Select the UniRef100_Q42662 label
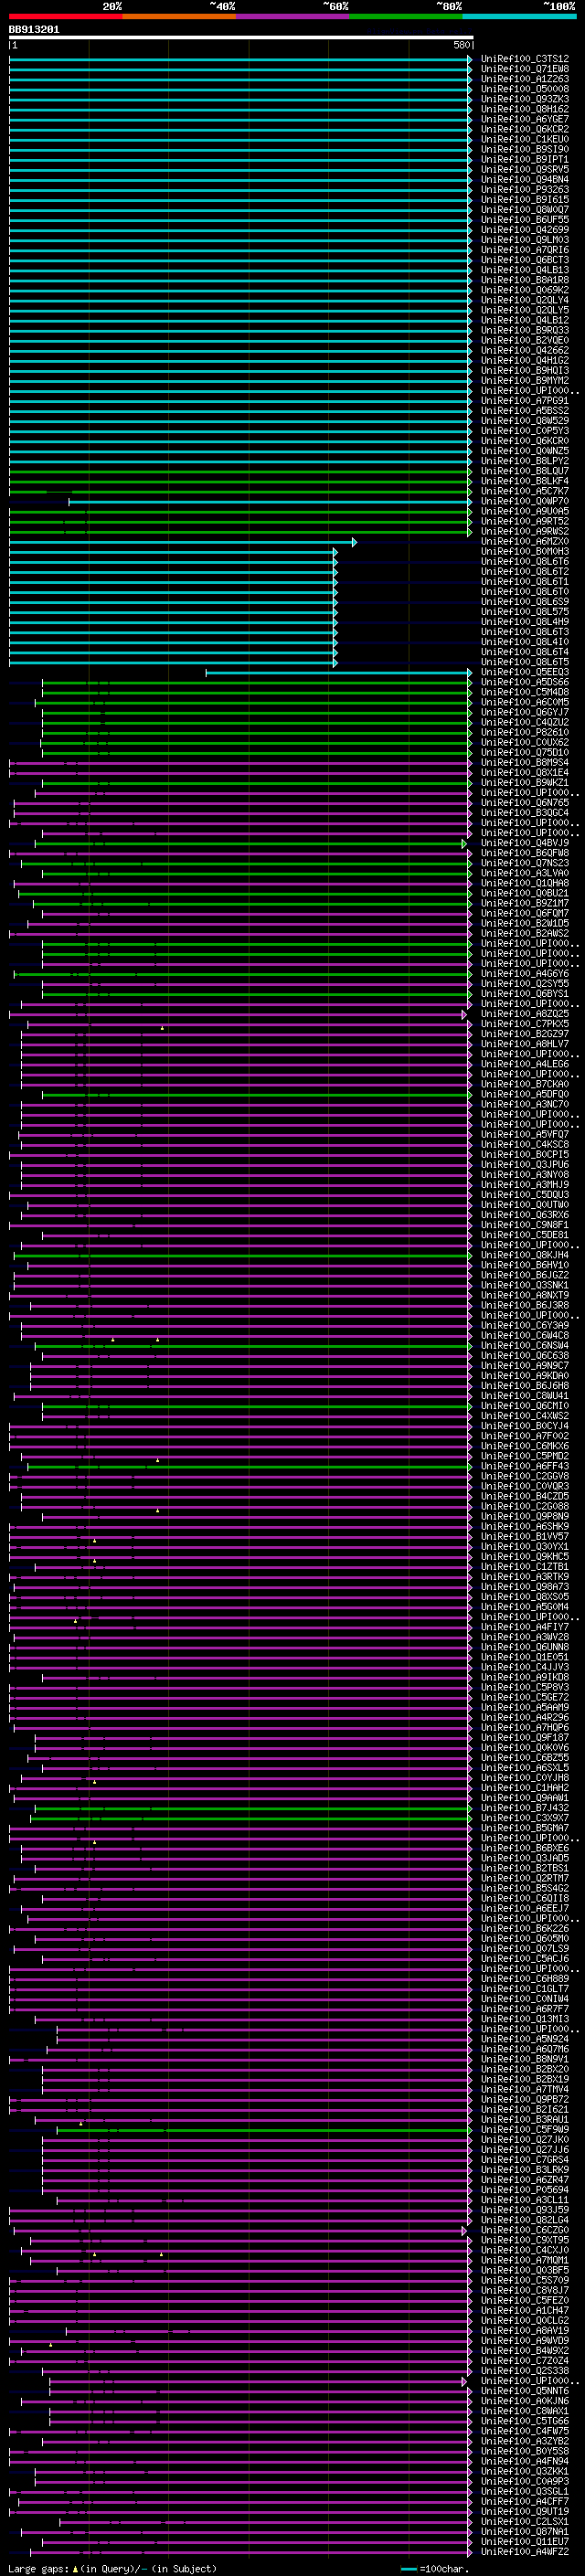This screenshot has height=2576, width=585. pos(525,350)
